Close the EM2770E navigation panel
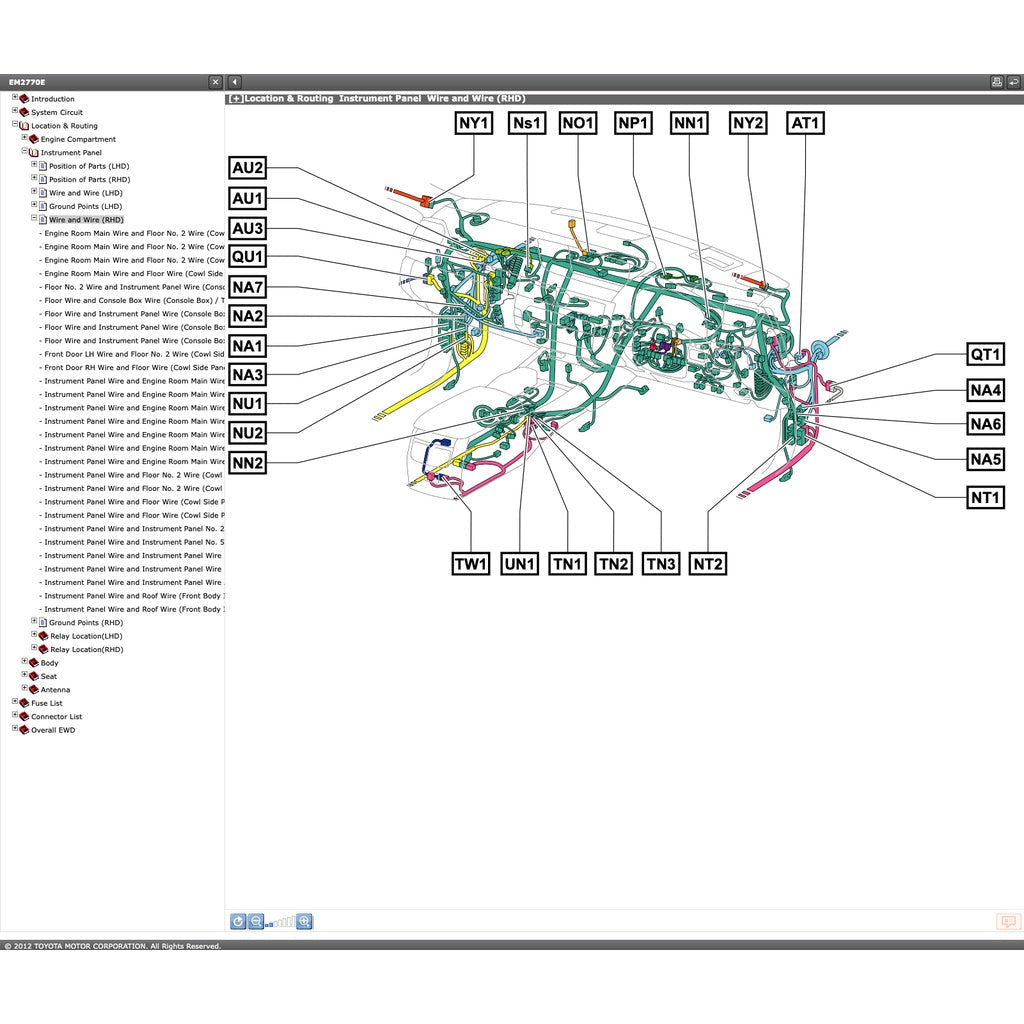 pos(215,82)
